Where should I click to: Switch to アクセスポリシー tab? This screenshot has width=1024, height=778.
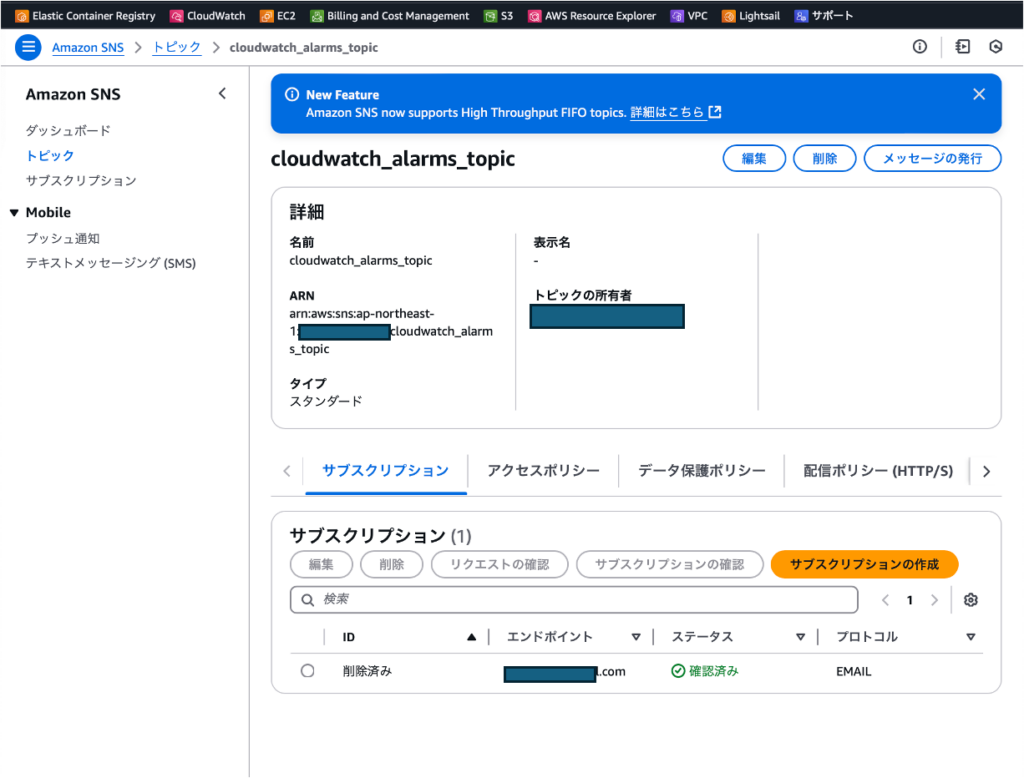543,471
